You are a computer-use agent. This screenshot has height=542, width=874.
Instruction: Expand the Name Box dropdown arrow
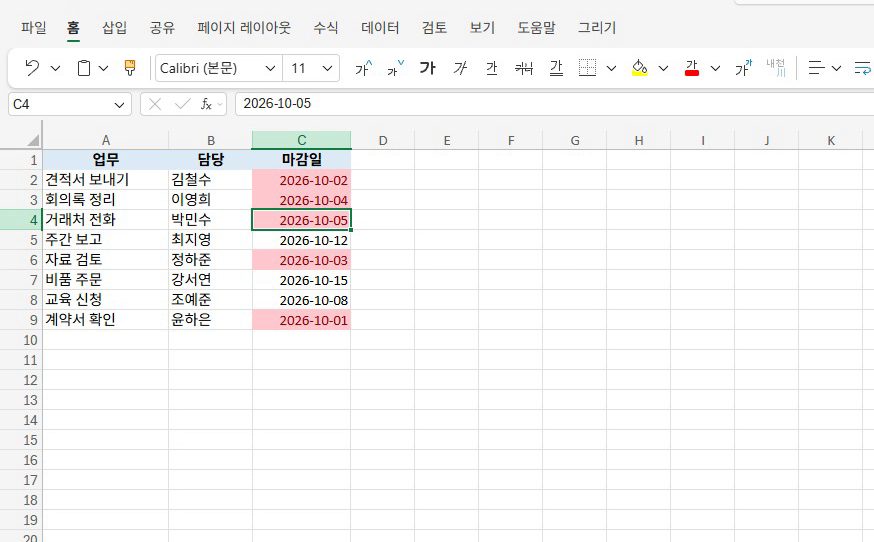[119, 105]
